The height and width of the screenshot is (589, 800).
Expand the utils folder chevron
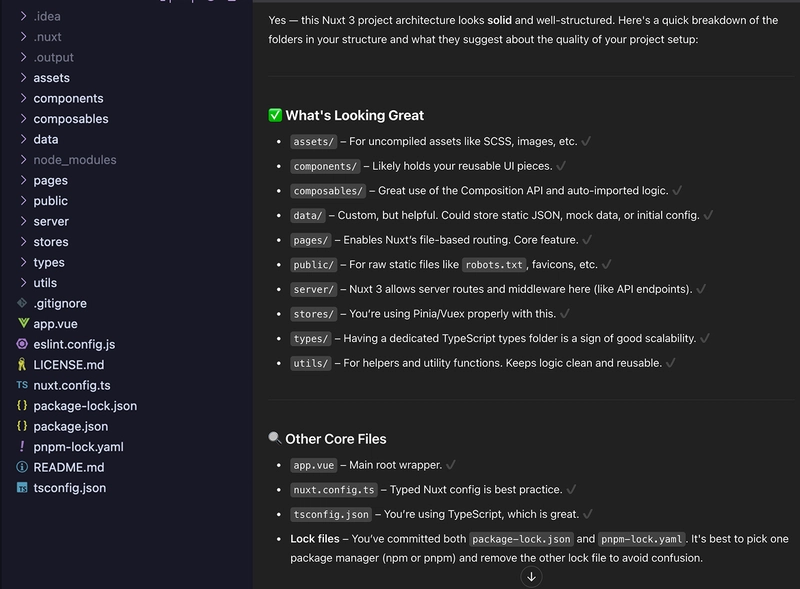(x=23, y=282)
